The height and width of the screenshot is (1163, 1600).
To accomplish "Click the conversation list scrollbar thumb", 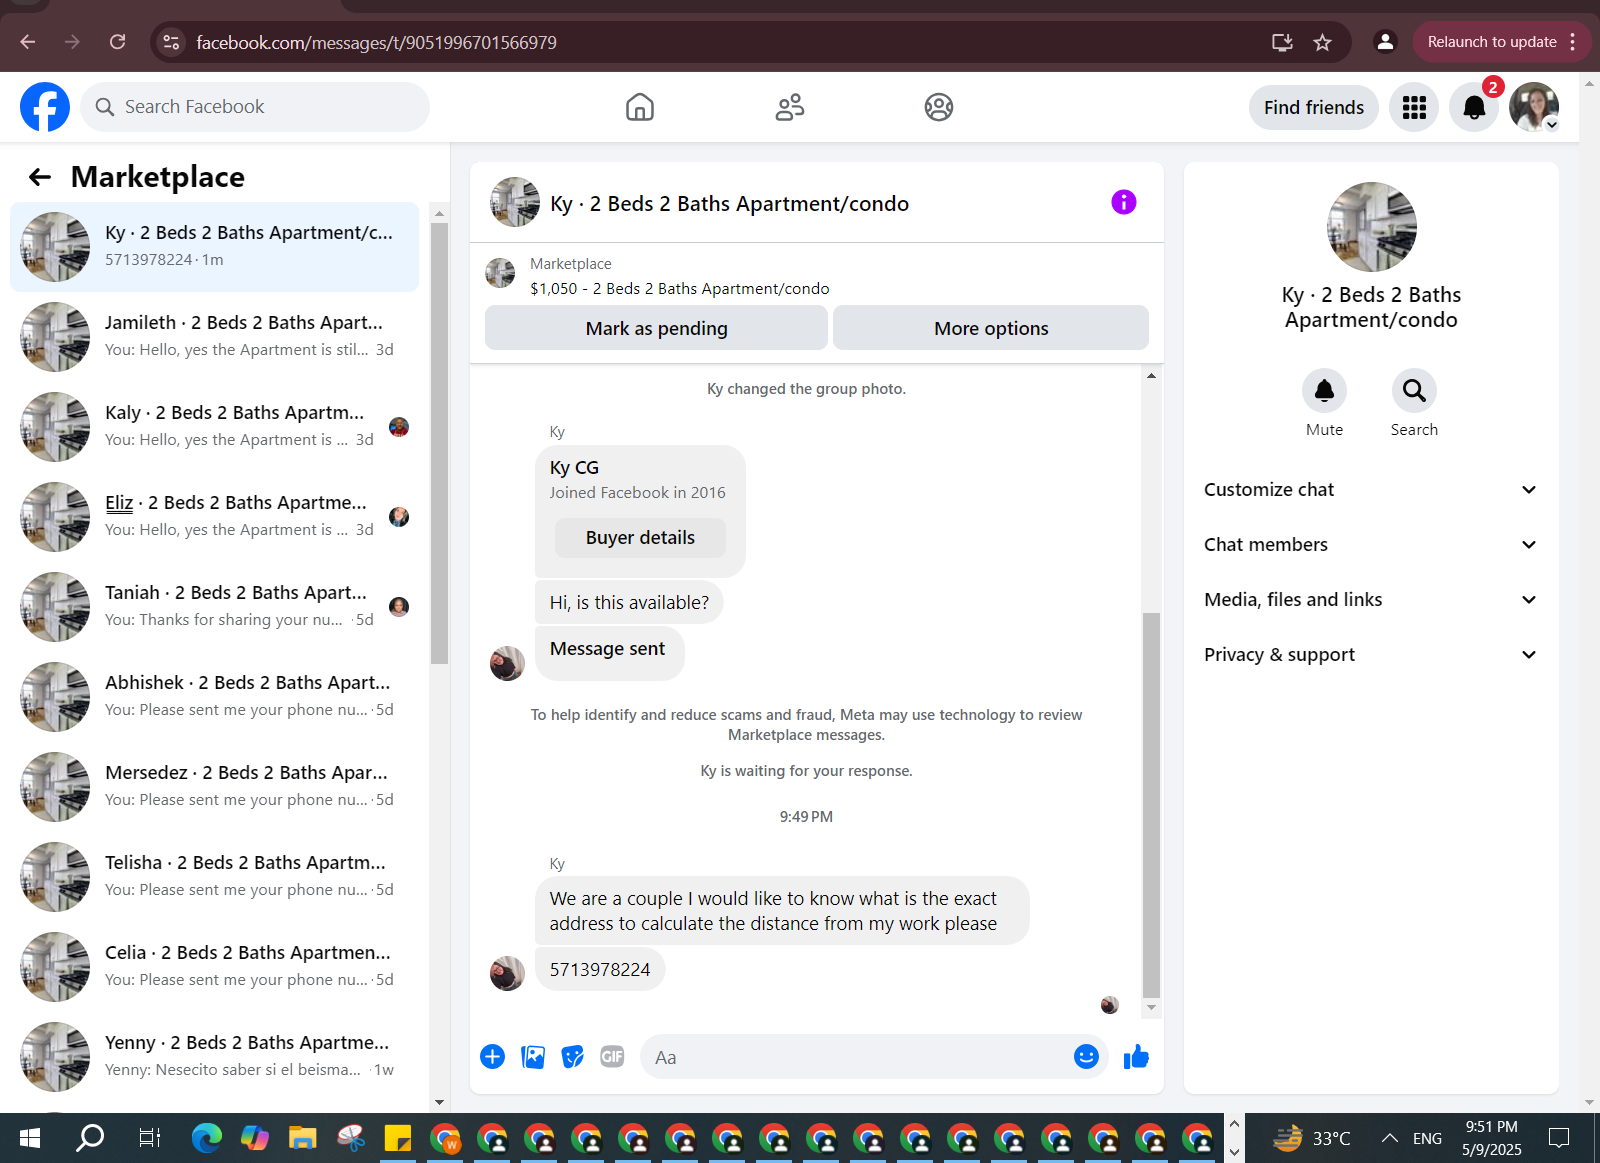I will pos(439,443).
